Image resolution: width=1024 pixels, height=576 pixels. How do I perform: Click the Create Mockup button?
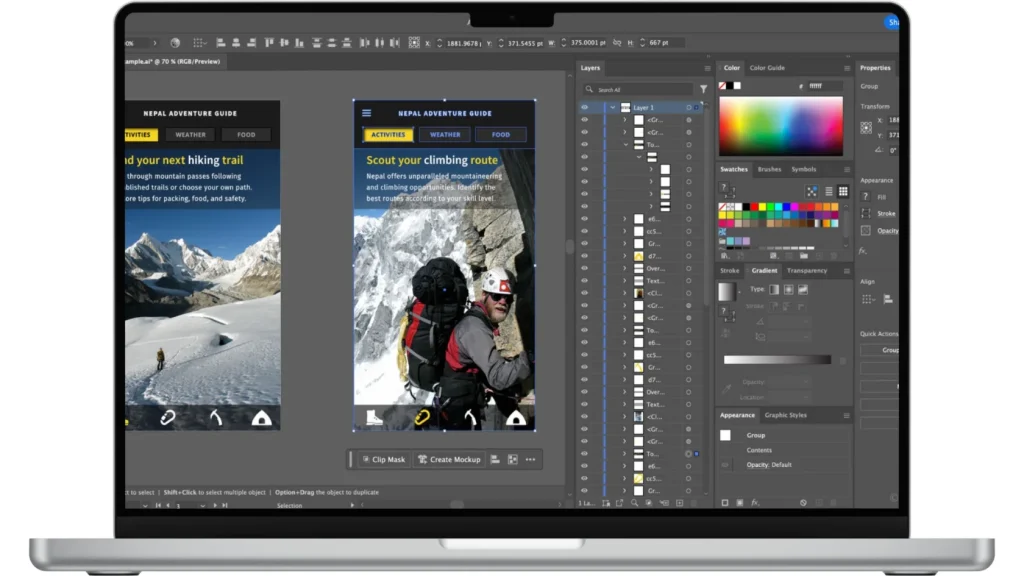449,459
